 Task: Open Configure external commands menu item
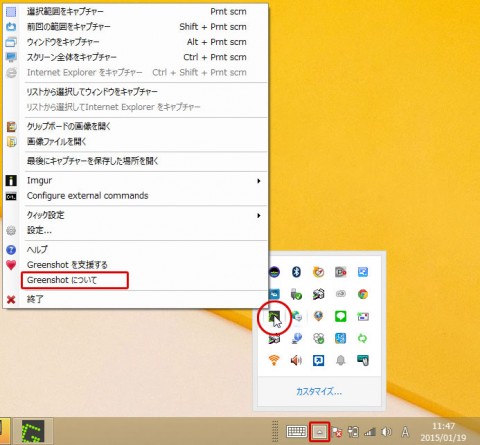click(x=135, y=196)
